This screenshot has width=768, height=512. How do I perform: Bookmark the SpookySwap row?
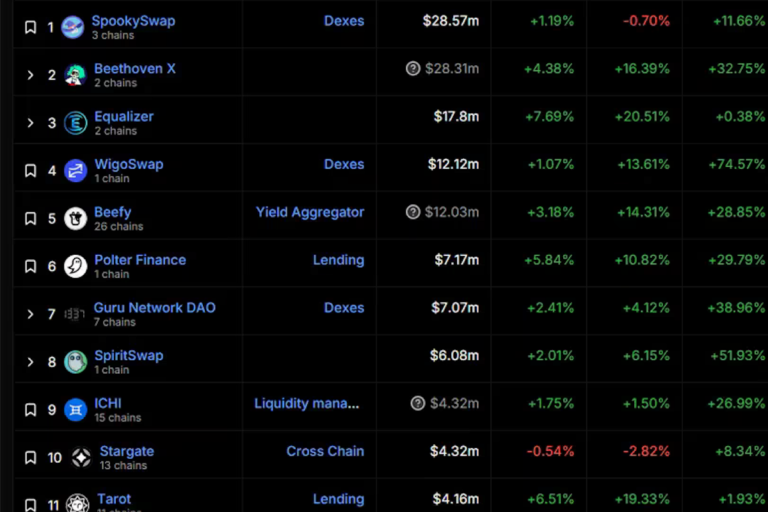30,28
